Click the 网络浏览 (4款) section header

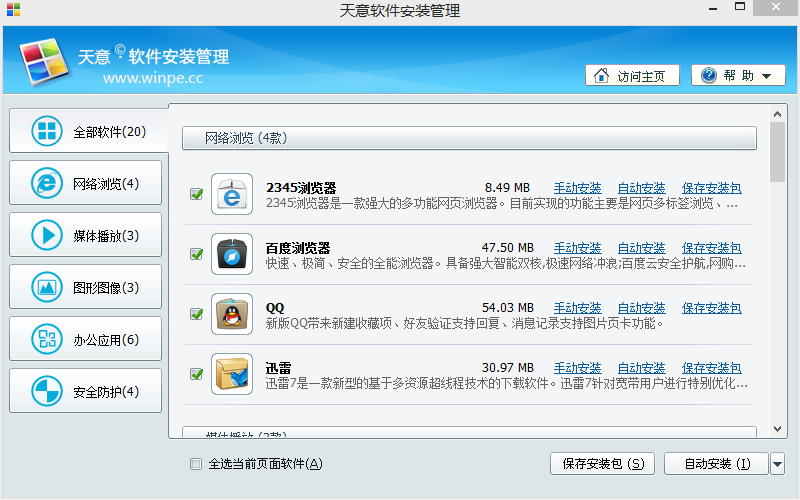469,138
